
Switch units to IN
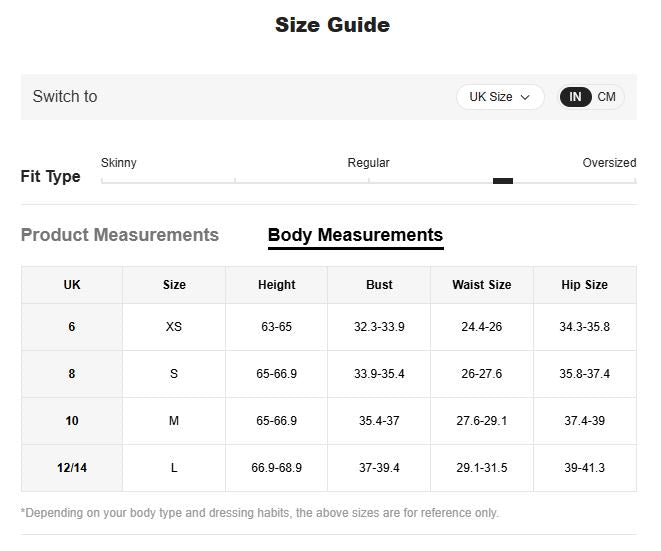point(576,97)
